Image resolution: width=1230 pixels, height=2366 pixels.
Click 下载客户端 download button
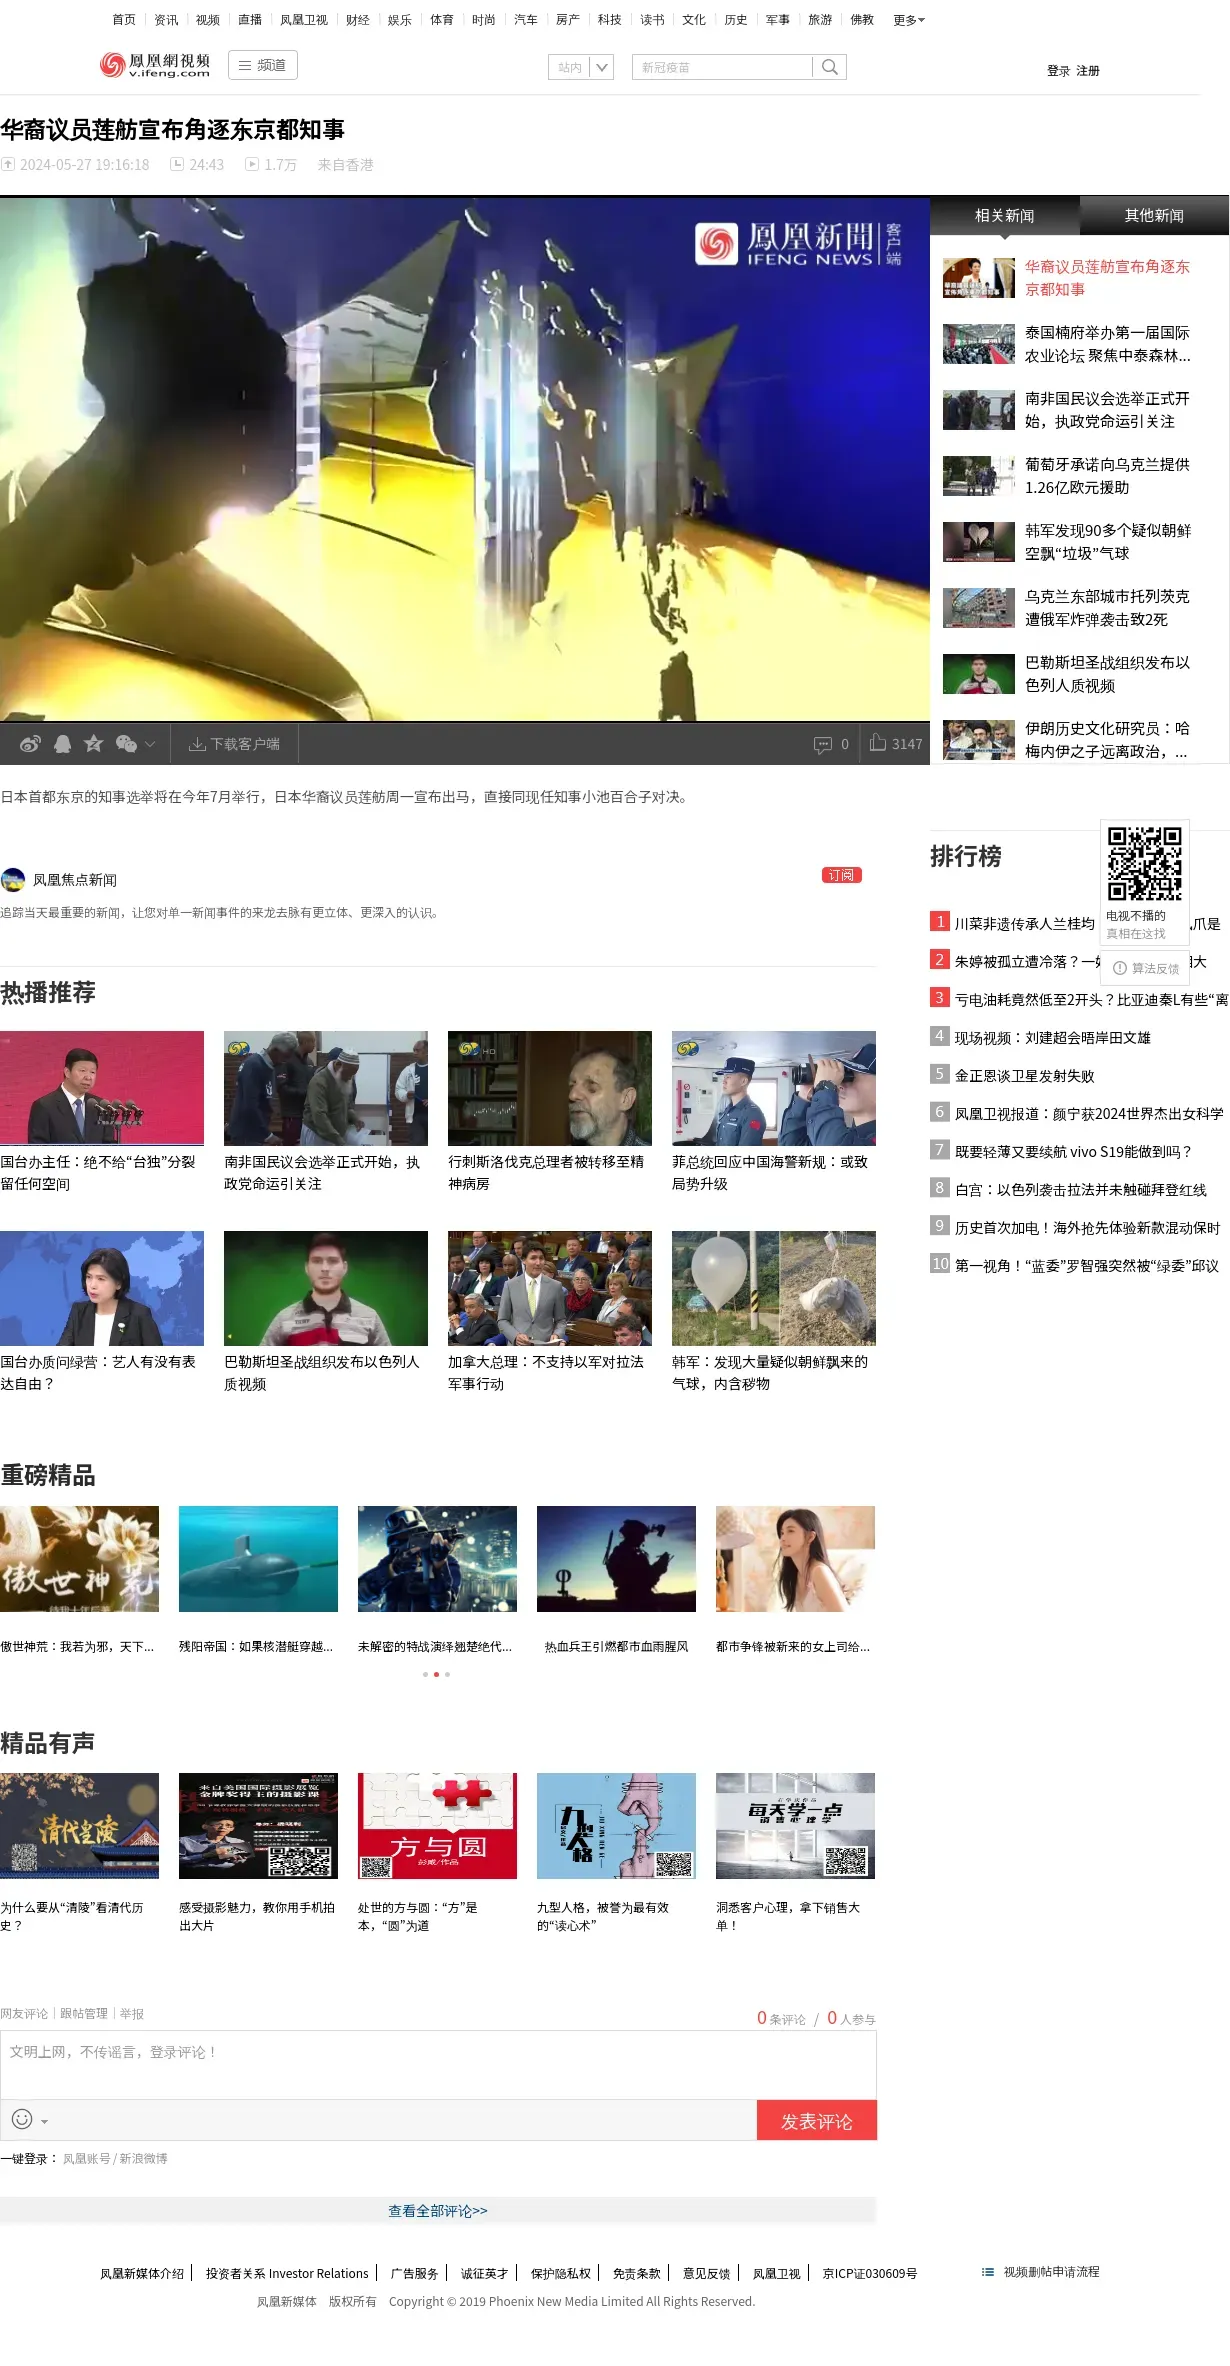point(235,744)
